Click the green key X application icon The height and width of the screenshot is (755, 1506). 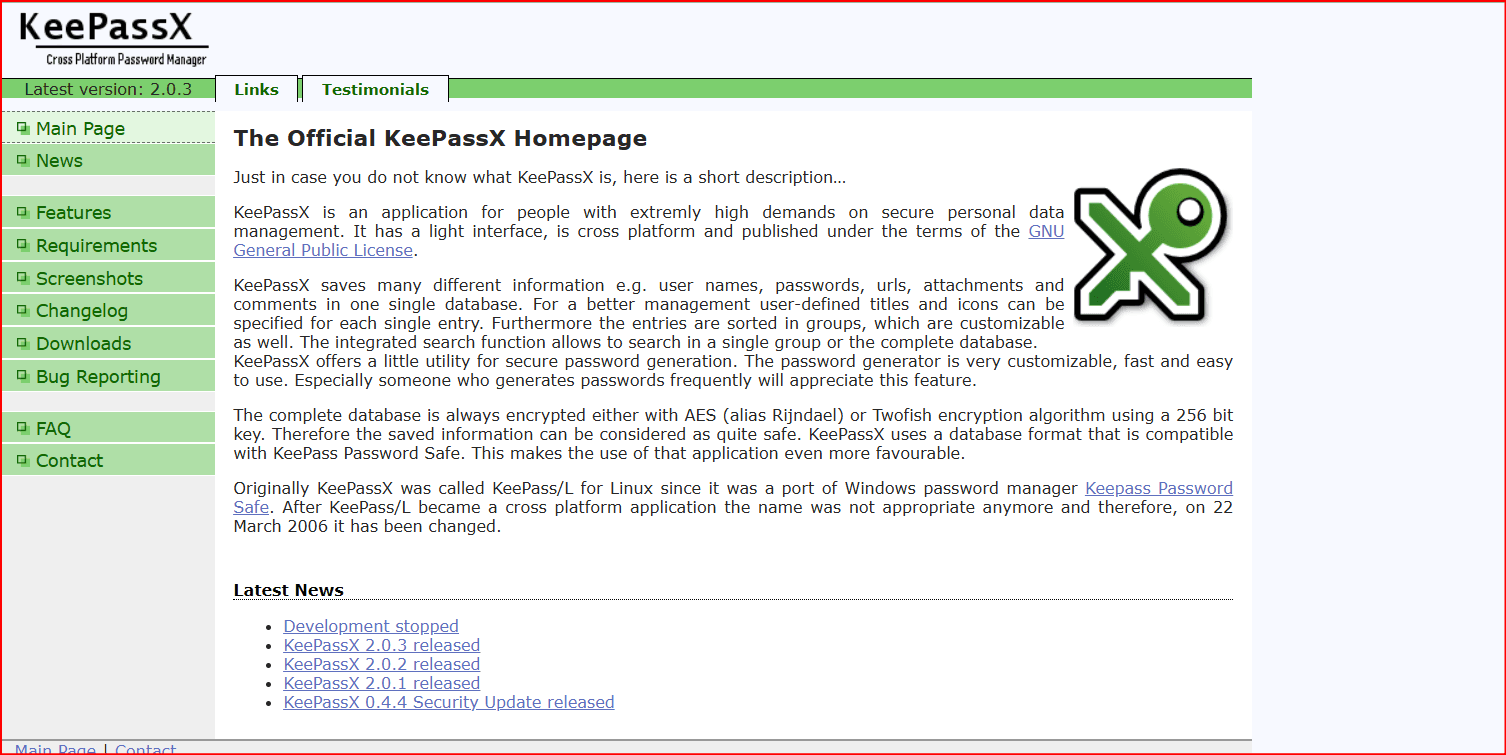pos(1150,245)
